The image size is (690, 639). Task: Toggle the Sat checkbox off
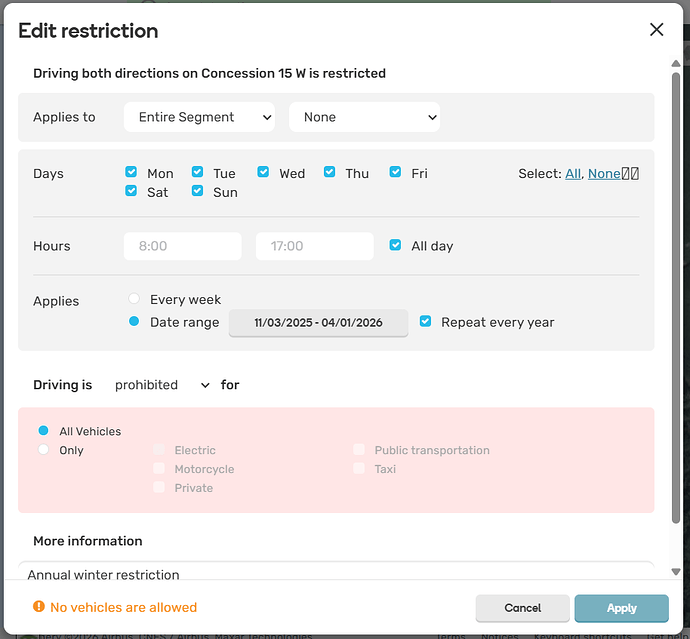tap(131, 191)
